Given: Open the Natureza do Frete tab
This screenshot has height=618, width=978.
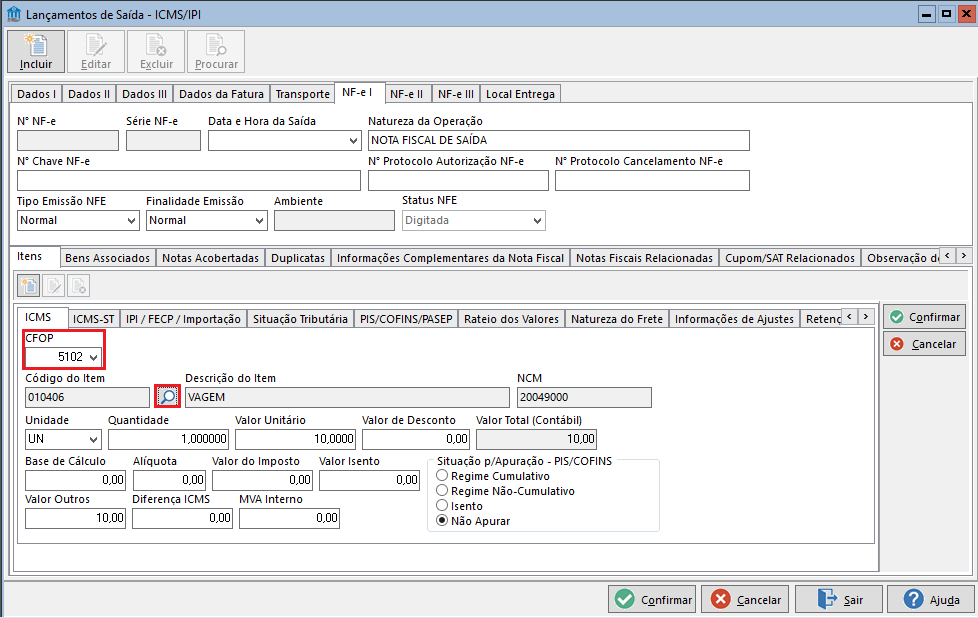Looking at the screenshot, I should (617, 319).
